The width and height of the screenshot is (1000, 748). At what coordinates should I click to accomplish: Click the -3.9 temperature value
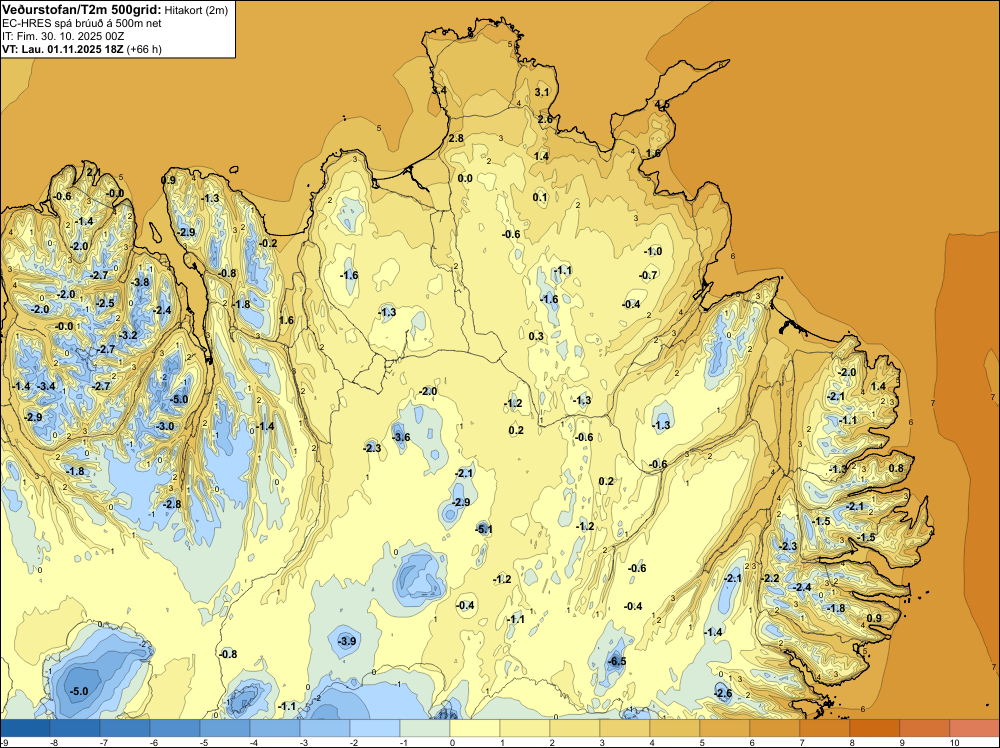(347, 641)
